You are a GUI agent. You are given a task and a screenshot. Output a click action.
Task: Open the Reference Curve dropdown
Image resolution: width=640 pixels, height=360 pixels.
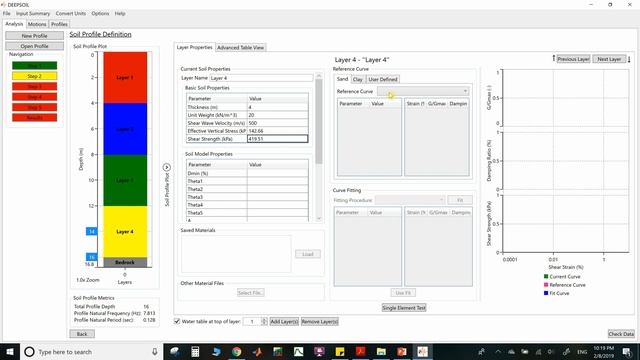[x=423, y=91]
